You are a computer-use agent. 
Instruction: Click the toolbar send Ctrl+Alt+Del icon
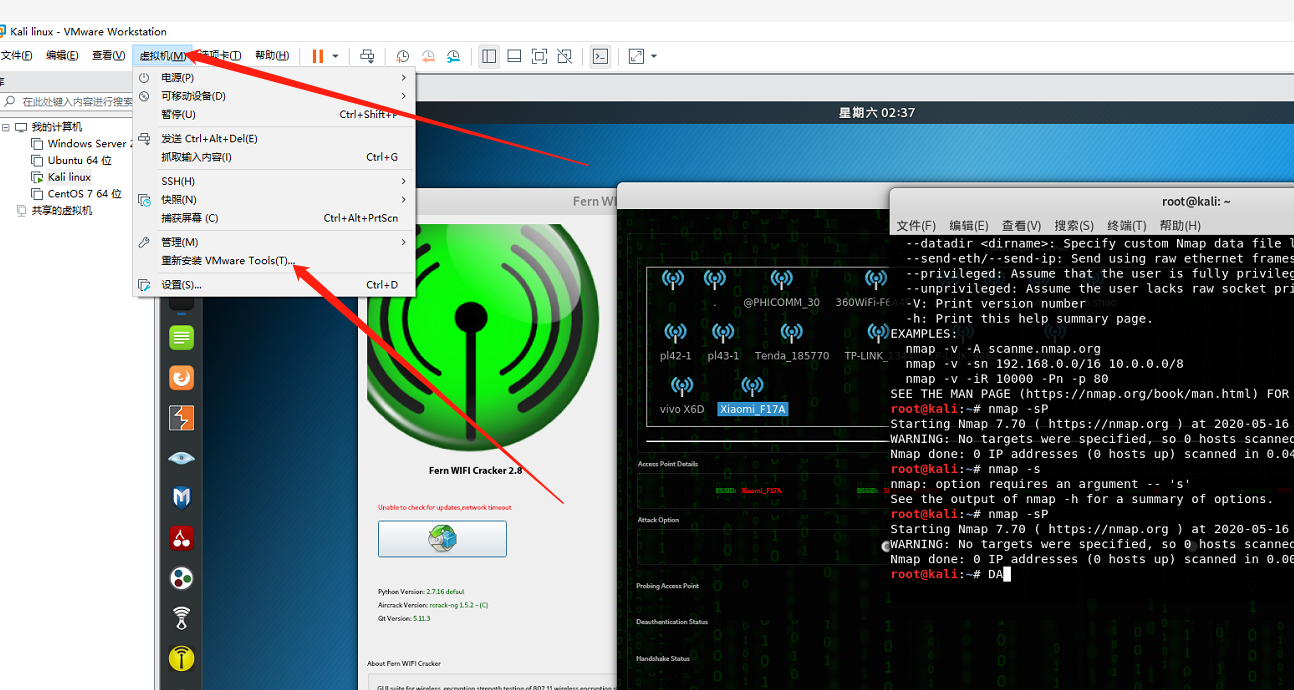(x=367, y=56)
